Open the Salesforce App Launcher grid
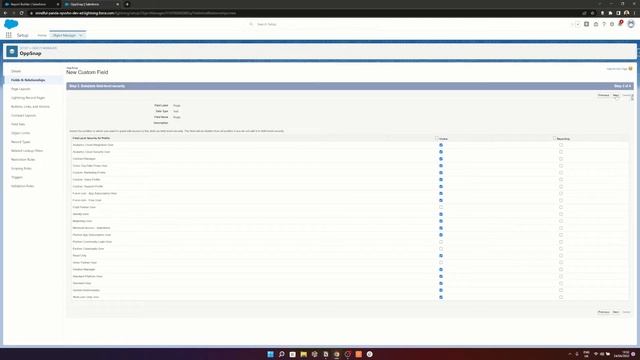The width and height of the screenshot is (640, 360). [9, 36]
